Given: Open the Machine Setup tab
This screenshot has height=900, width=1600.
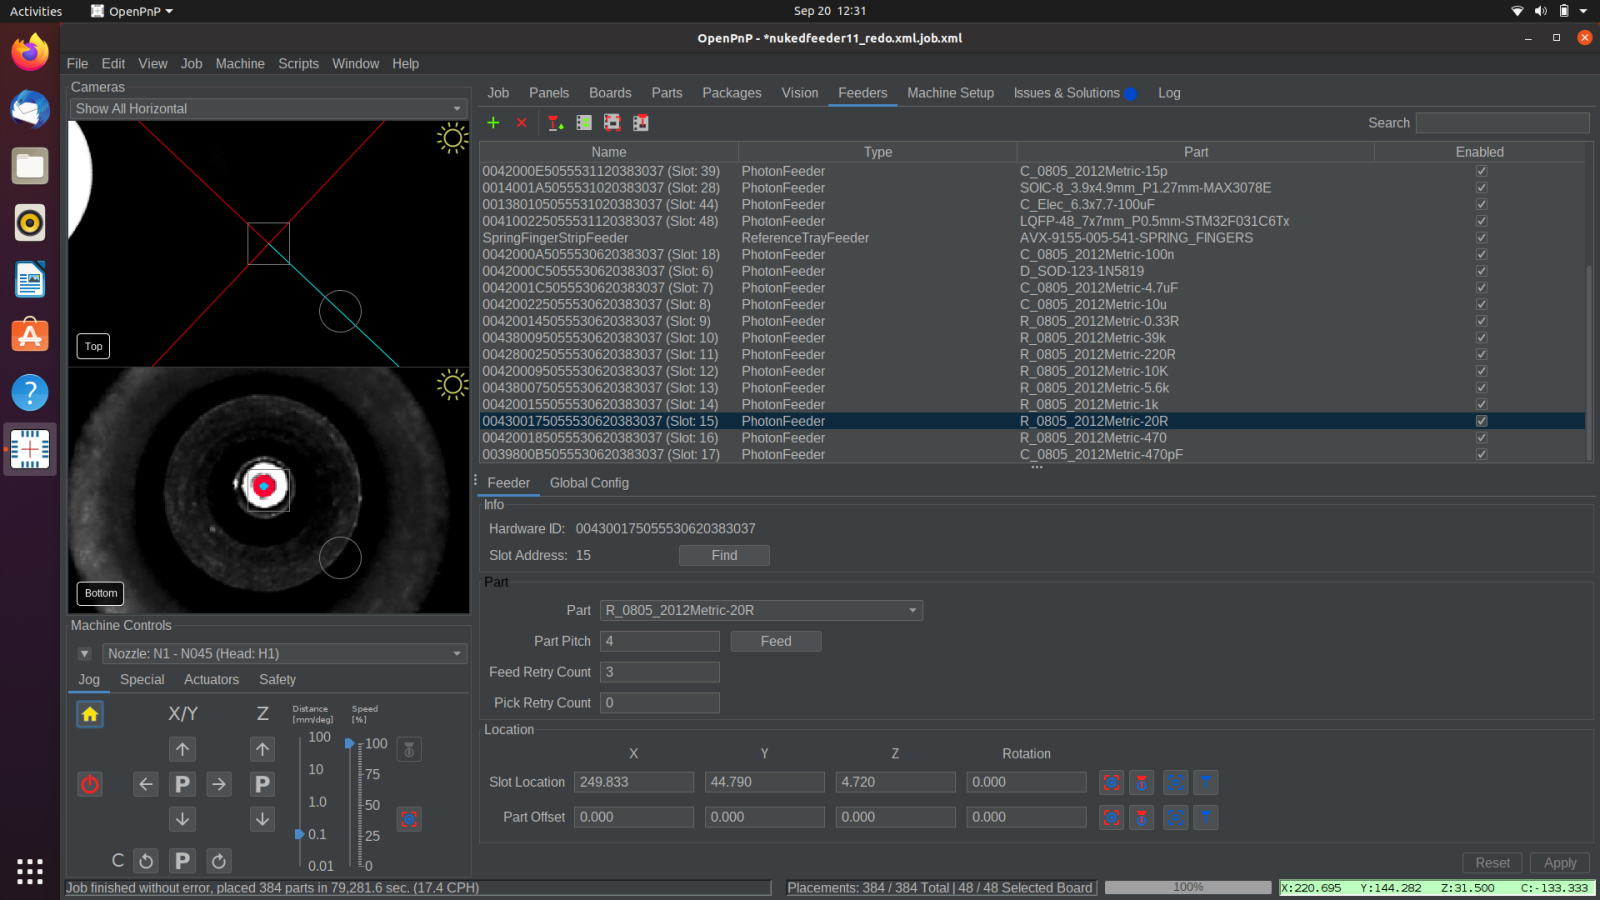Looking at the screenshot, I should coord(950,93).
